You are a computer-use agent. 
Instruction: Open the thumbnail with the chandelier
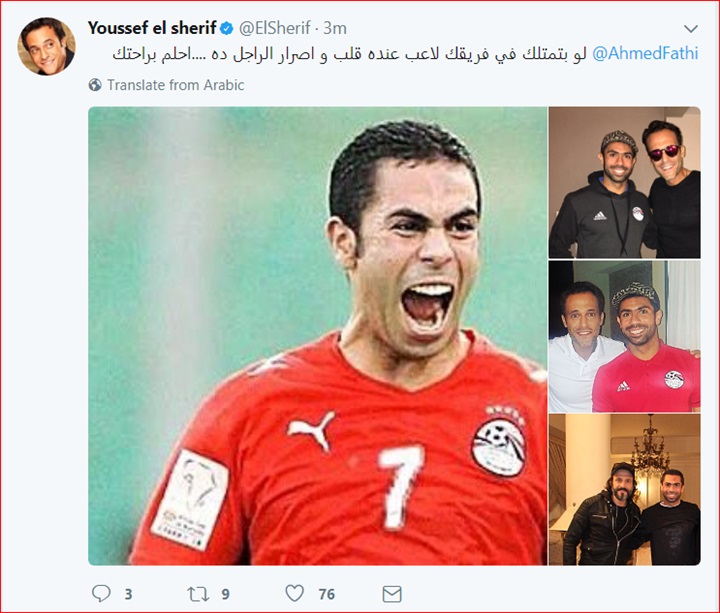(624, 489)
